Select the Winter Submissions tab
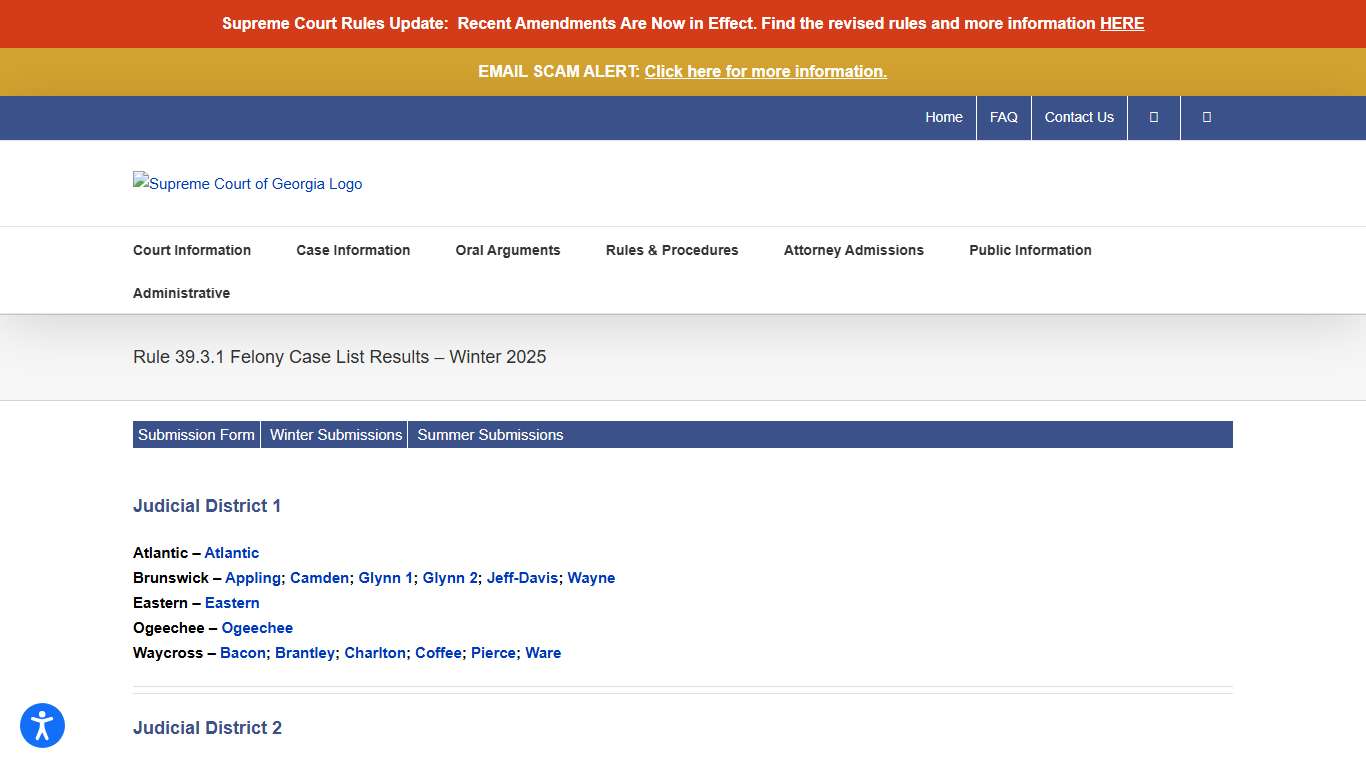Viewport: 1366px width, 768px height. pyautogui.click(x=336, y=435)
